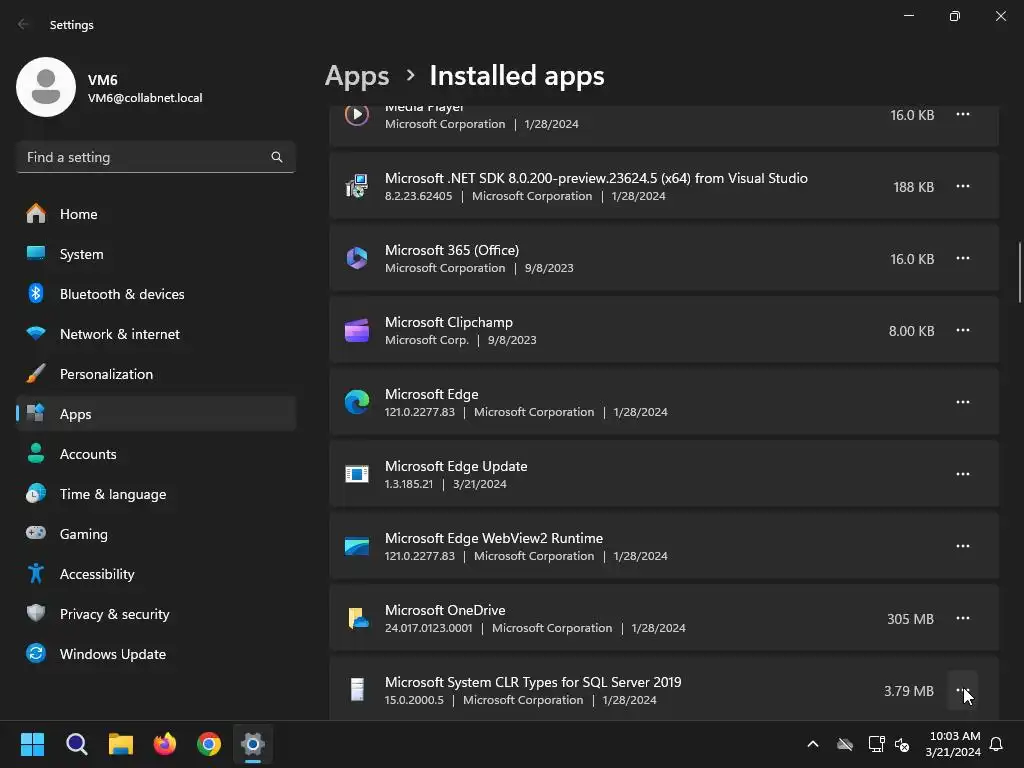Open Windows Update settings page

click(x=112, y=654)
